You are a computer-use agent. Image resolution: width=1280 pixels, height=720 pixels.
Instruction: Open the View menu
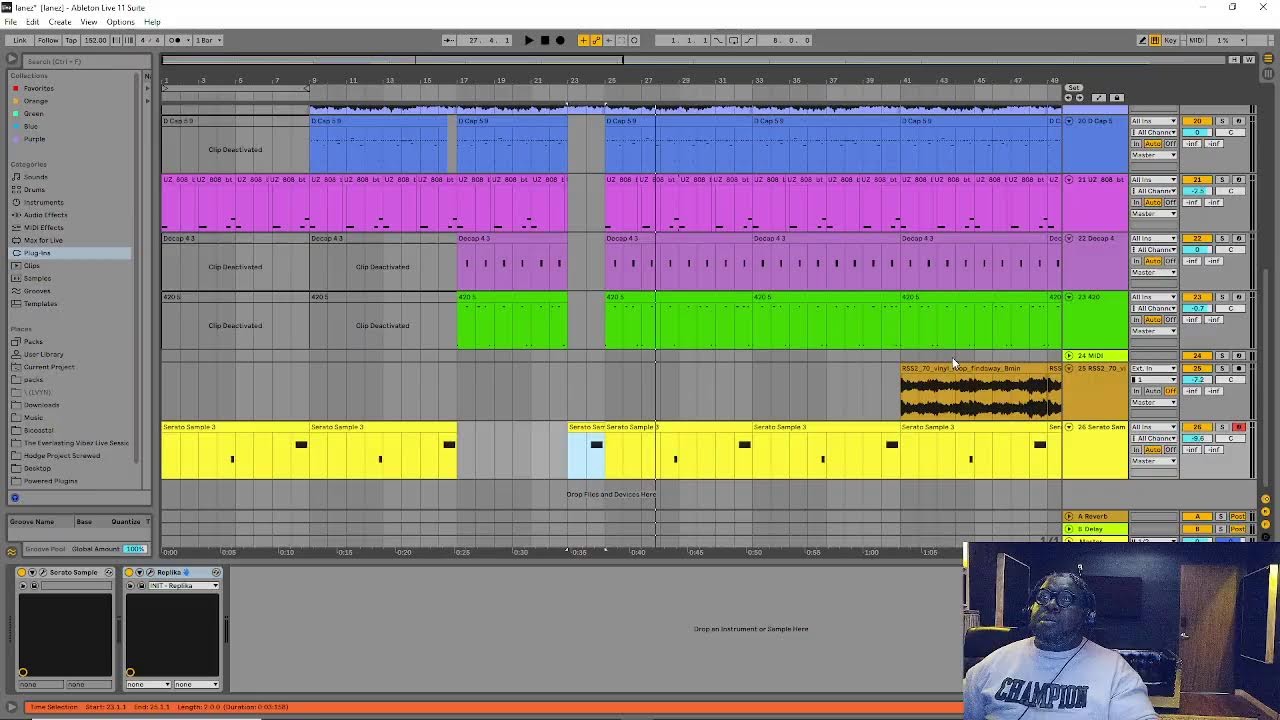click(89, 22)
